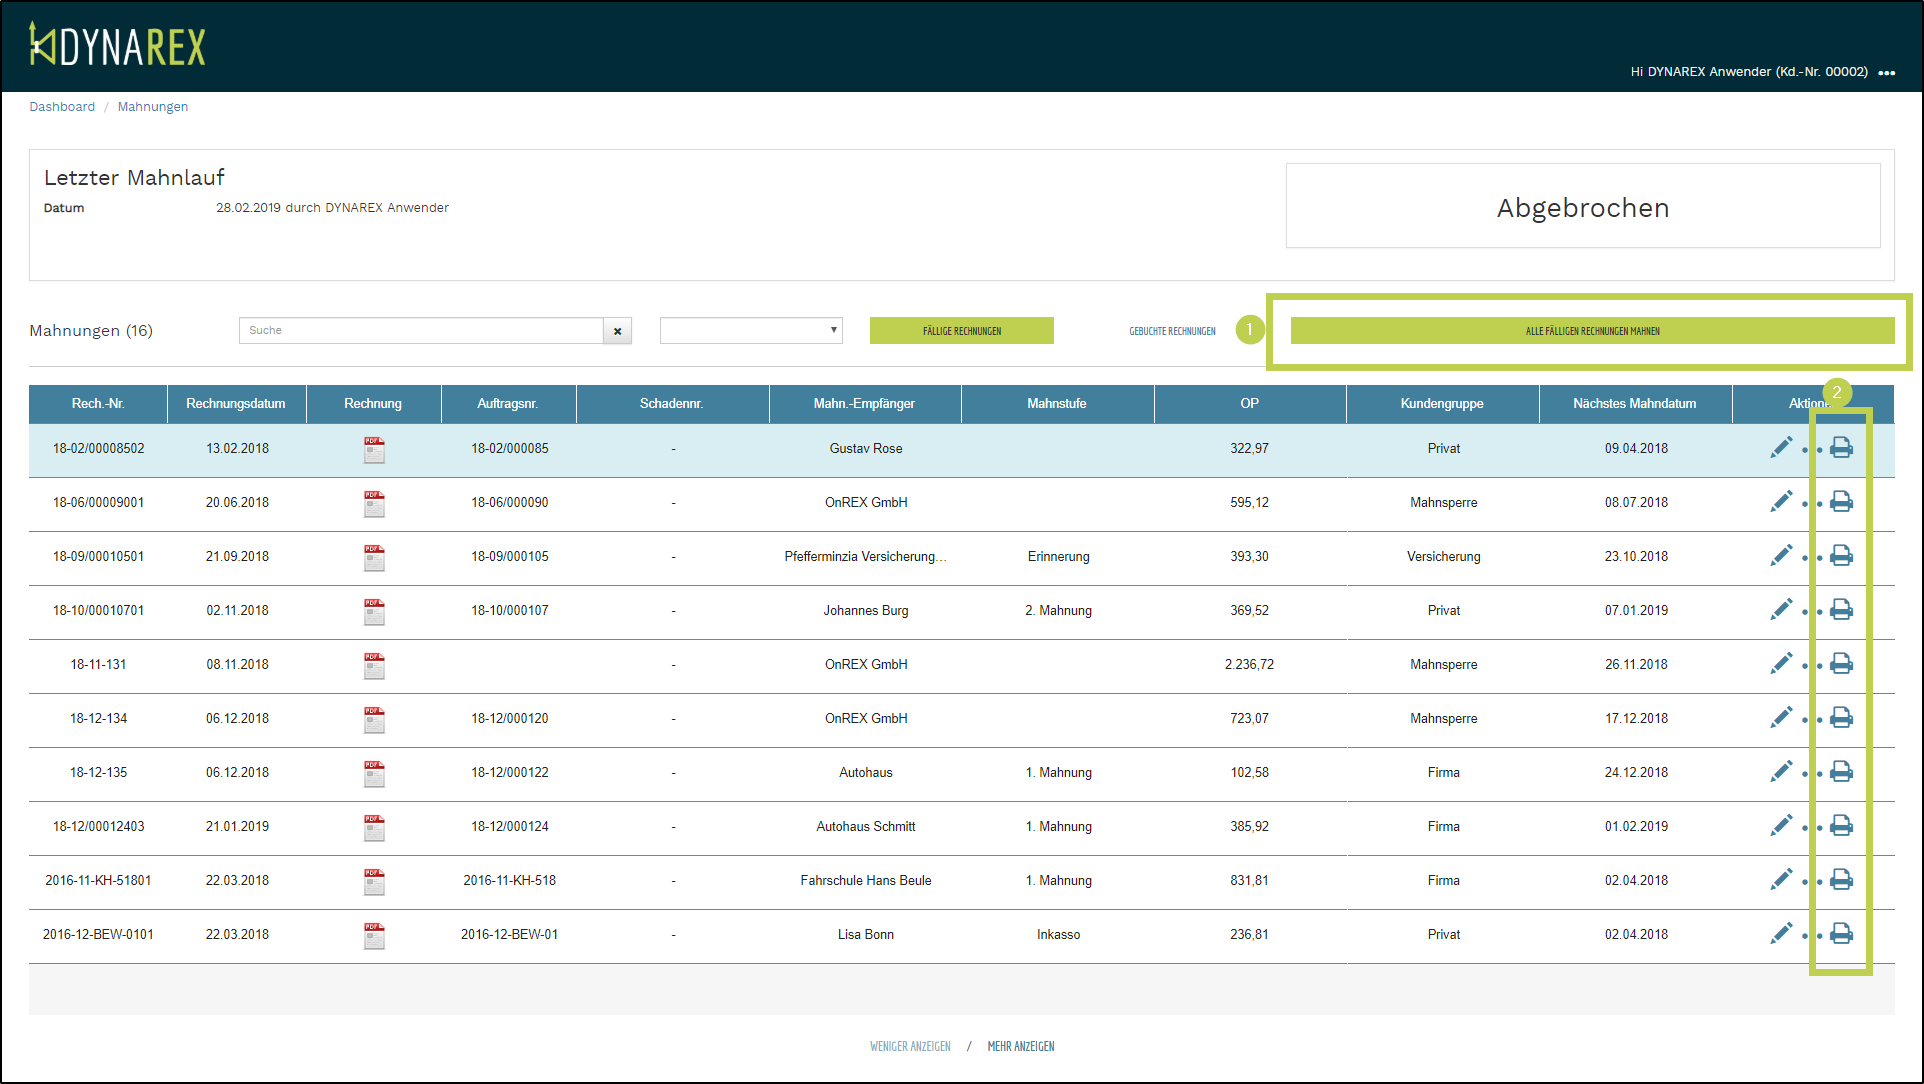Expand the filter dropdown next to search
This screenshot has width=1924, height=1084.
pyautogui.click(x=751, y=331)
